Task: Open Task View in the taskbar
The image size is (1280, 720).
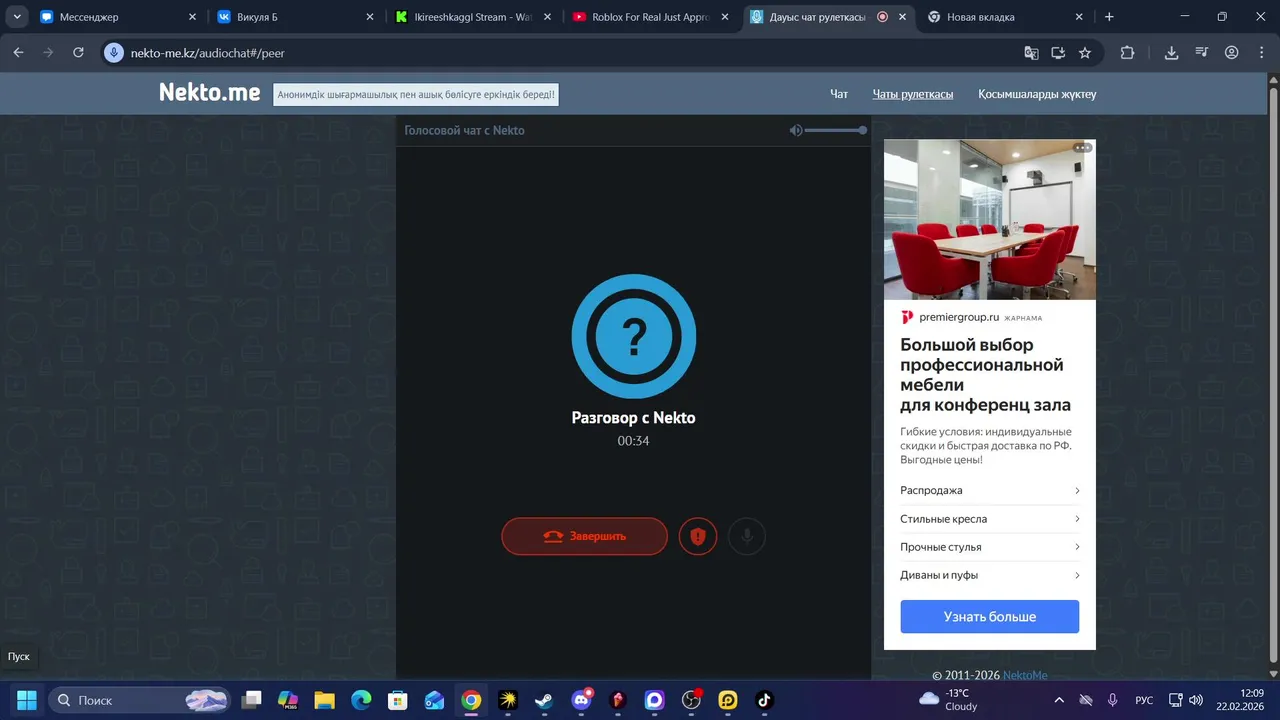Action: [x=252, y=700]
